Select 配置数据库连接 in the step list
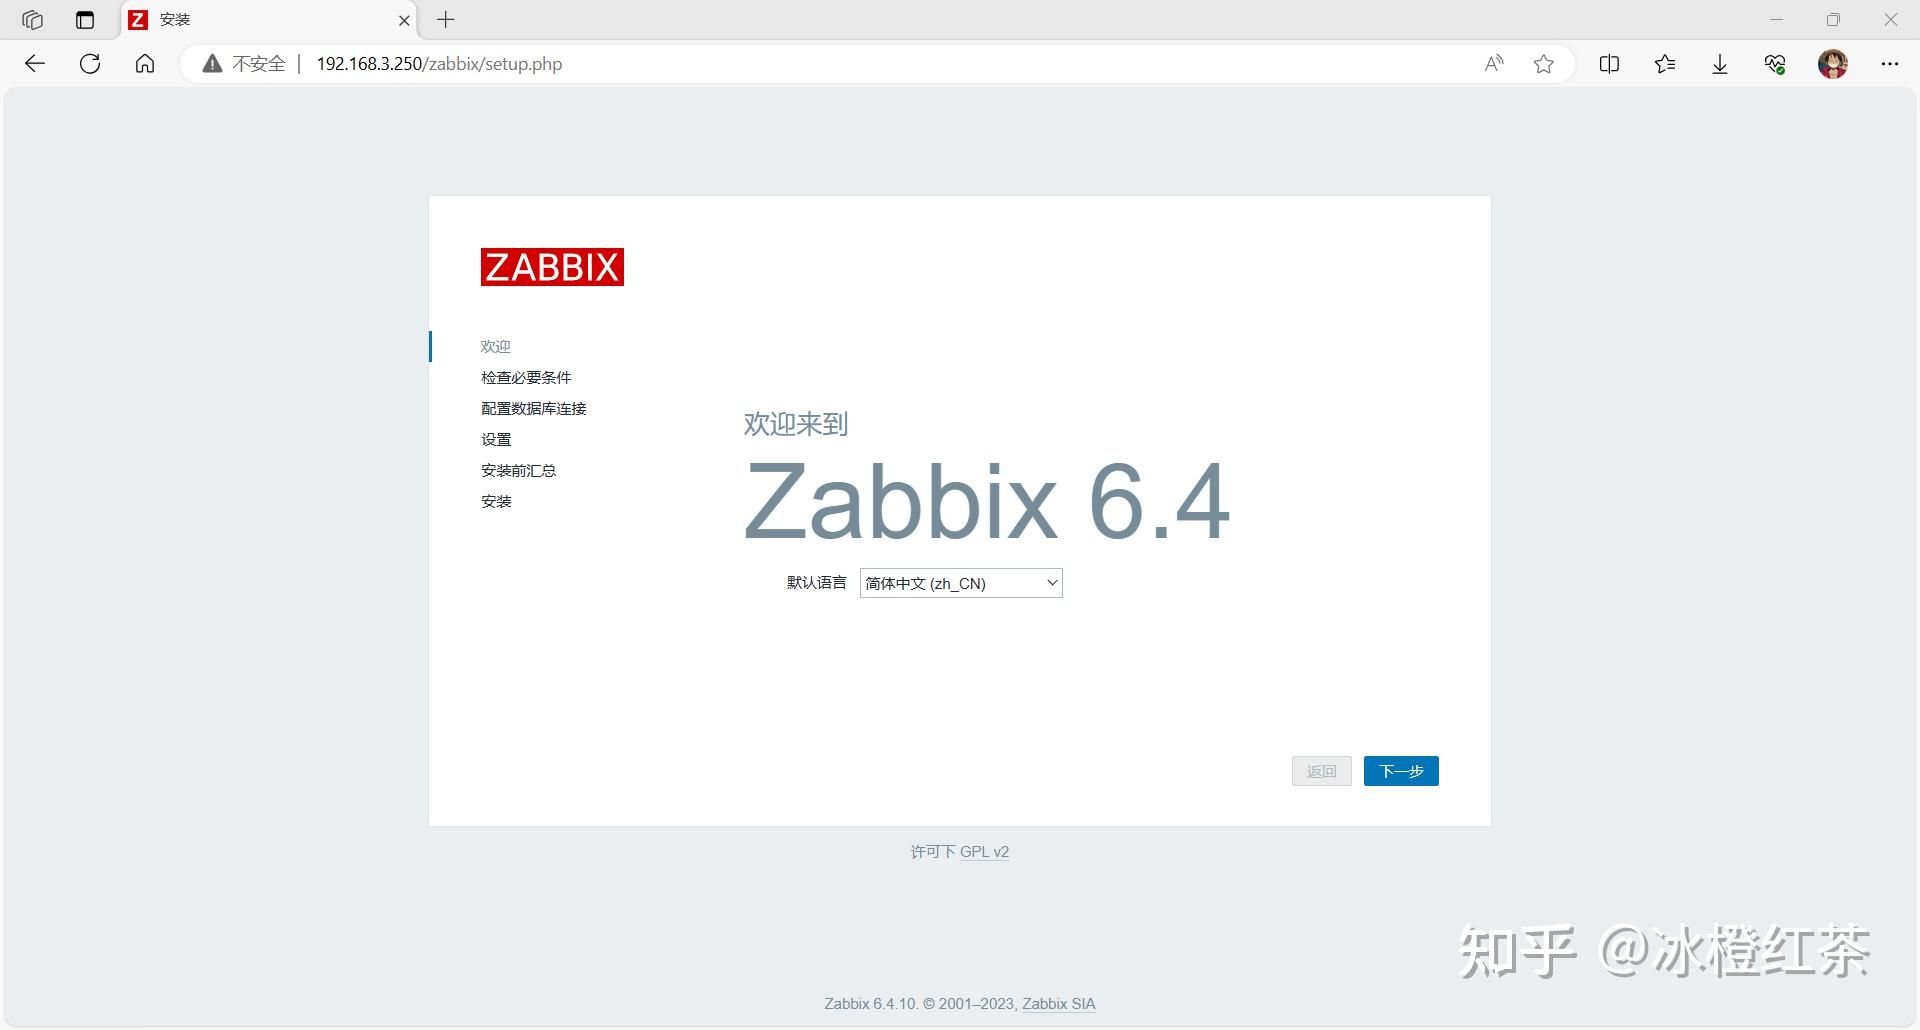 [x=533, y=408]
